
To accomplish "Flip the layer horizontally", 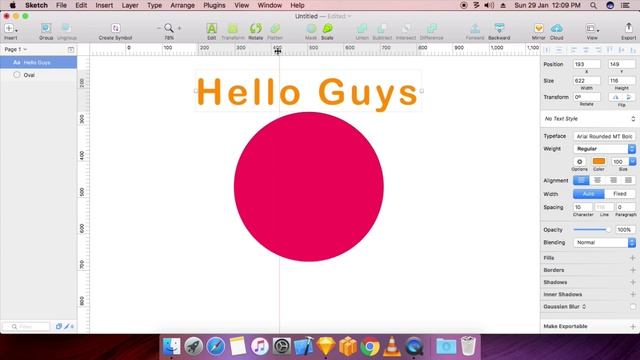I will pos(615,97).
